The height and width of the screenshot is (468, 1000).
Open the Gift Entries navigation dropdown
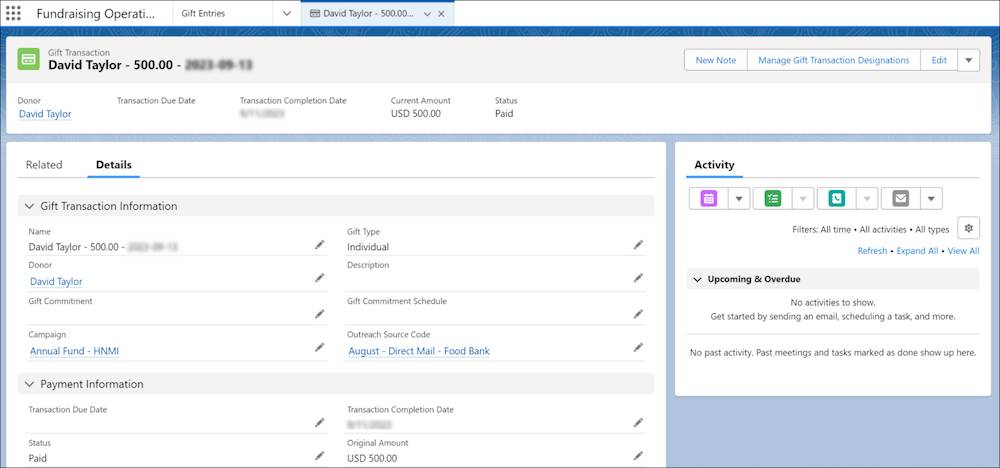click(286, 13)
